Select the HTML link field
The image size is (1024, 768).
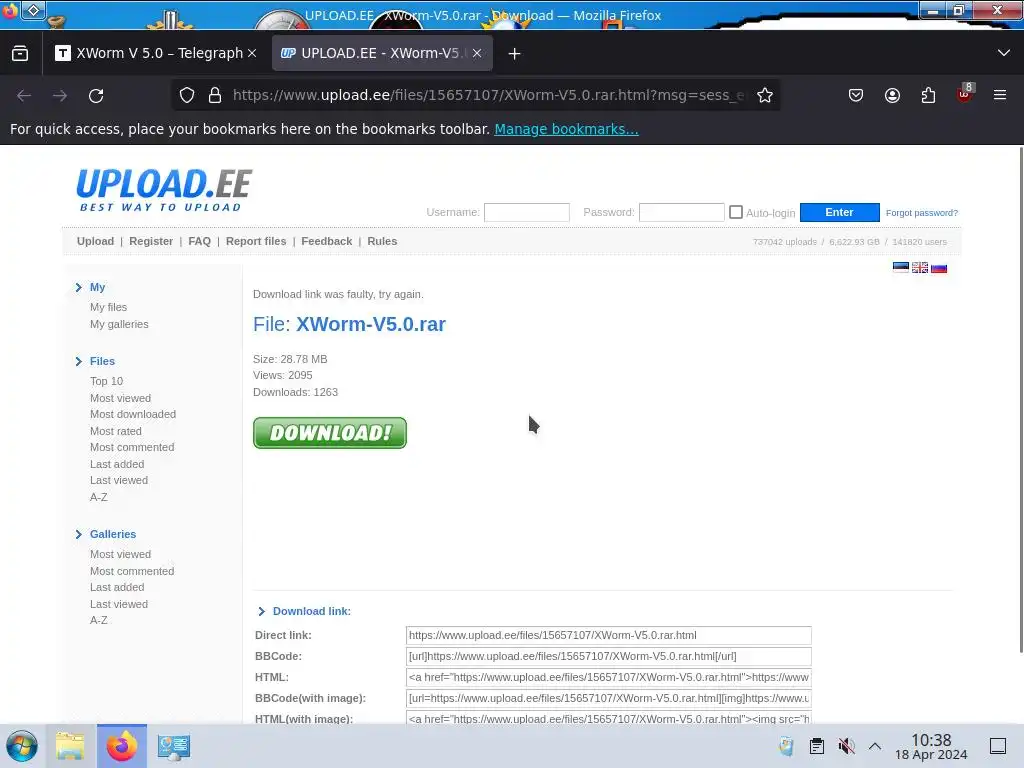(x=609, y=677)
